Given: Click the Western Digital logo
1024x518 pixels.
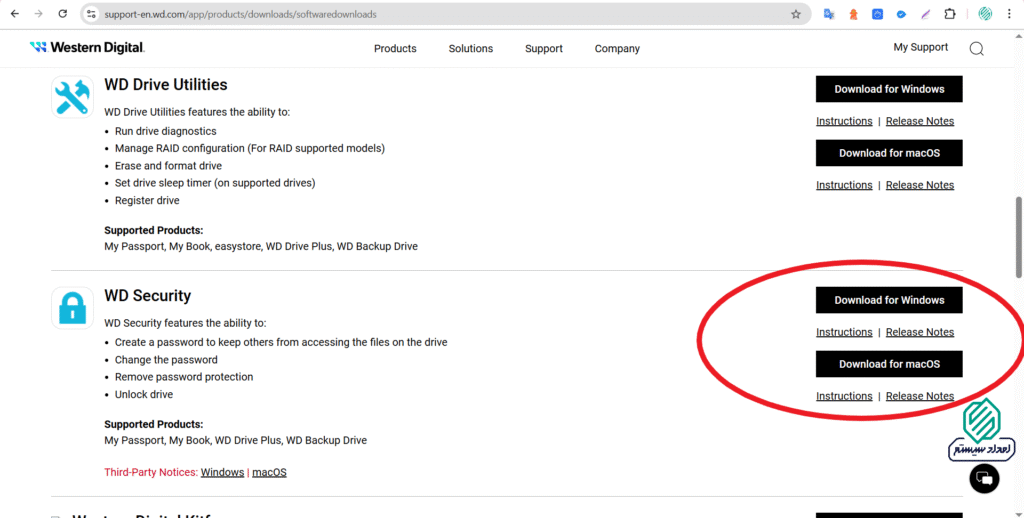Looking at the screenshot, I should click(87, 47).
